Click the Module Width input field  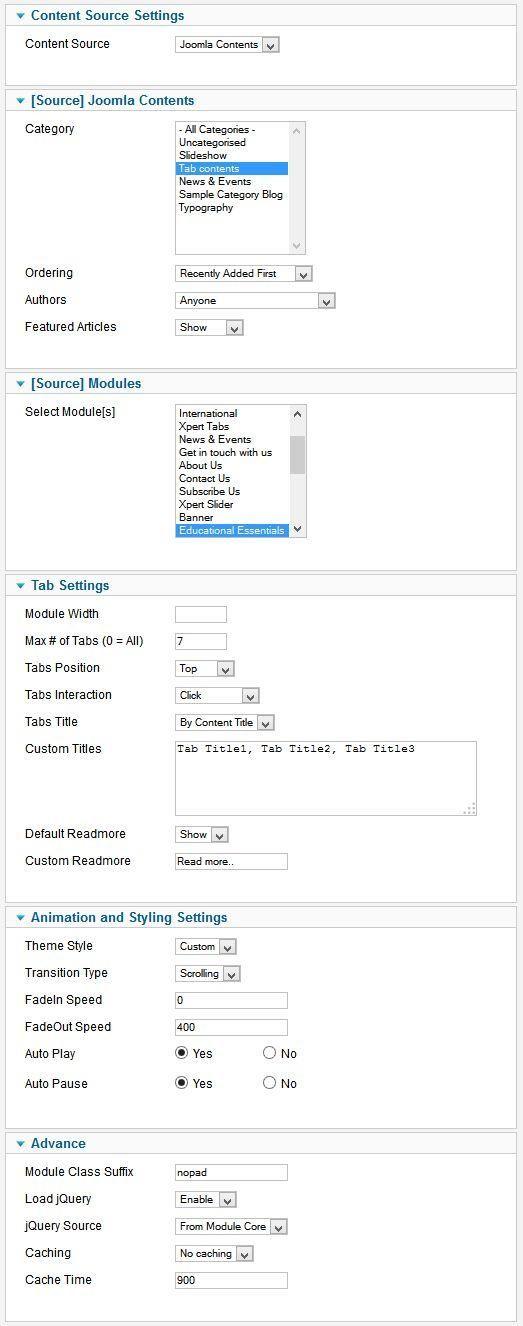201,615
